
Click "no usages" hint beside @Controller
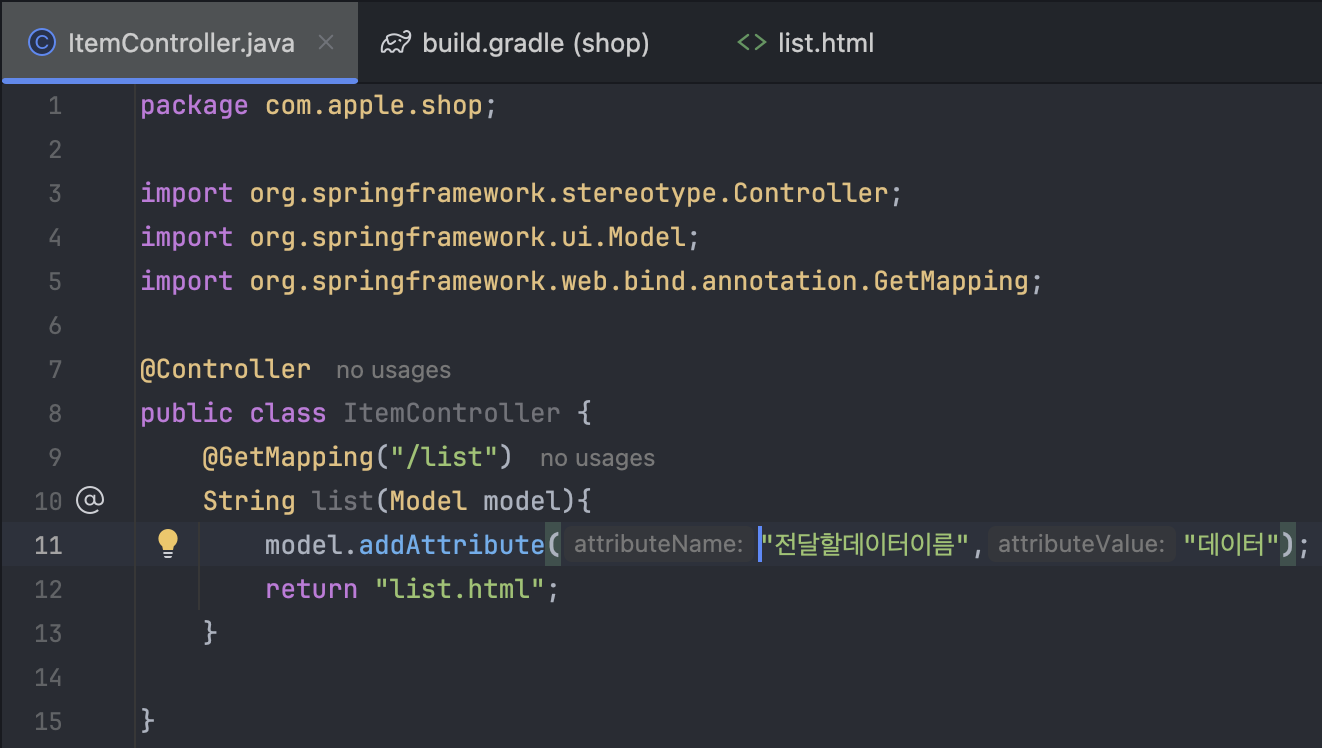[393, 370]
